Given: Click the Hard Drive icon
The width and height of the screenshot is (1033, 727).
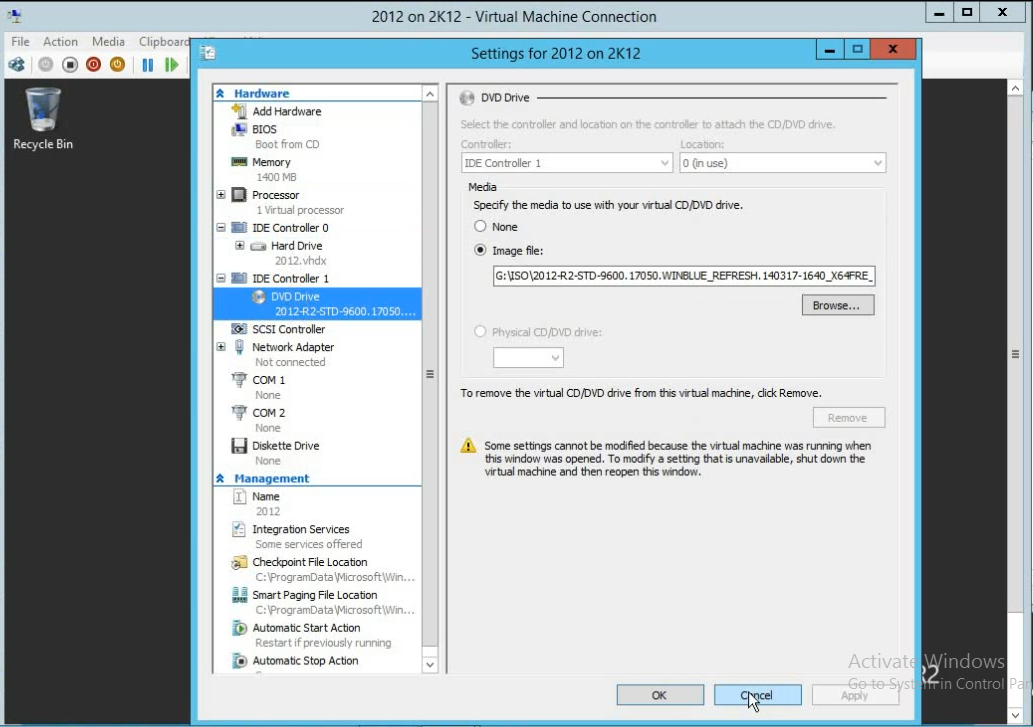Looking at the screenshot, I should tap(258, 246).
